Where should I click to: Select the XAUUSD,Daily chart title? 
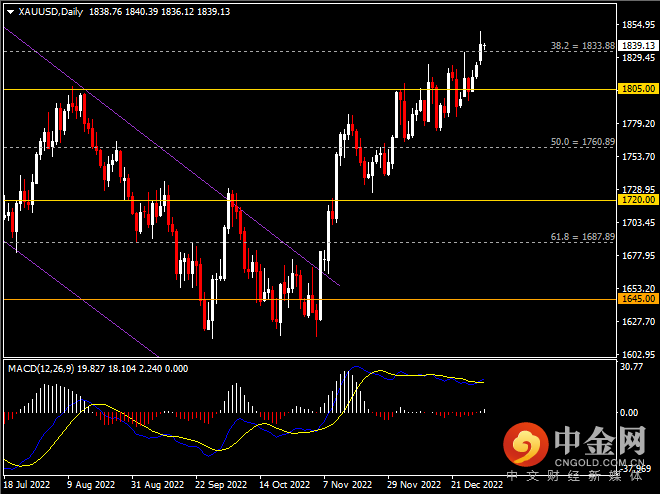[x=52, y=12]
